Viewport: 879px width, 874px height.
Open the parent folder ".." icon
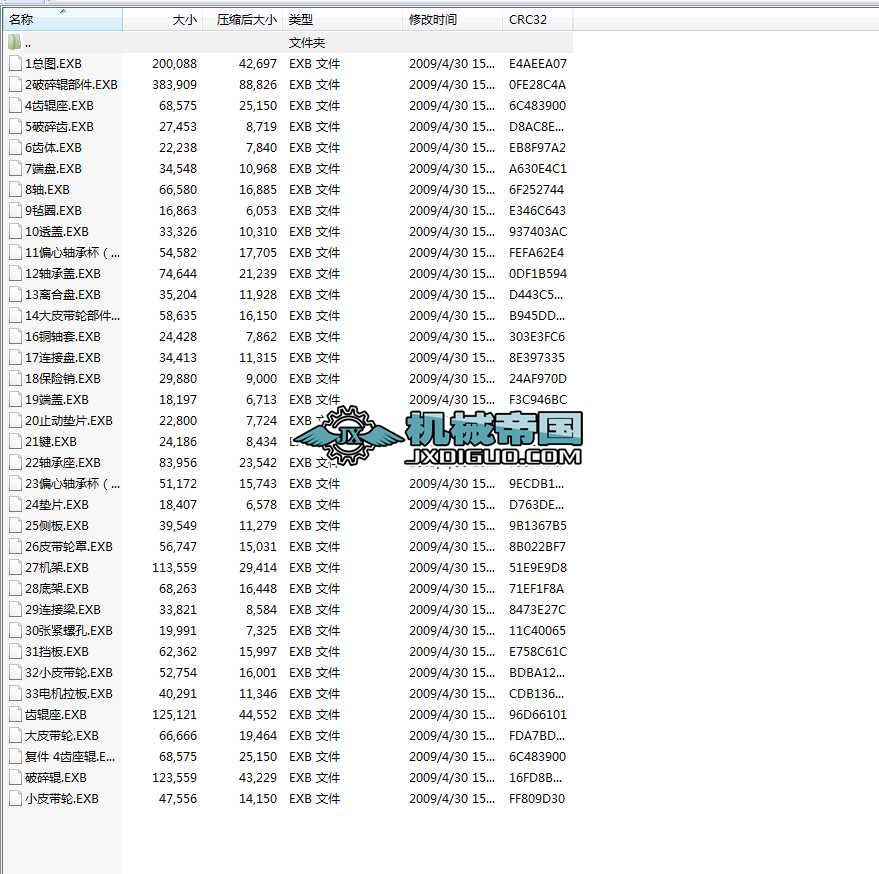[x=15, y=43]
